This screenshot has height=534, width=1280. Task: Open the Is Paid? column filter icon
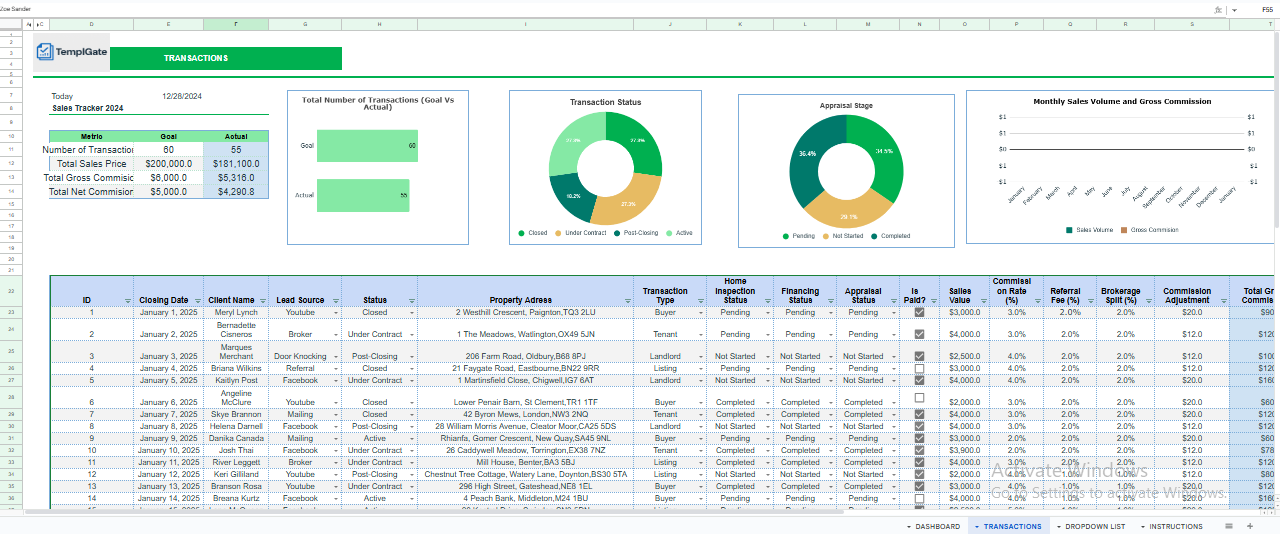(x=933, y=300)
